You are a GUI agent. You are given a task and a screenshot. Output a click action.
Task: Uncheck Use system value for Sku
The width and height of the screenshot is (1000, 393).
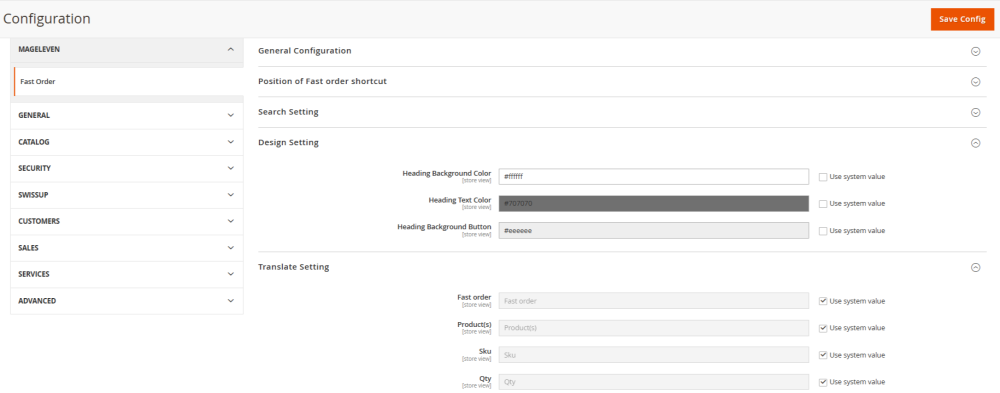pos(823,355)
